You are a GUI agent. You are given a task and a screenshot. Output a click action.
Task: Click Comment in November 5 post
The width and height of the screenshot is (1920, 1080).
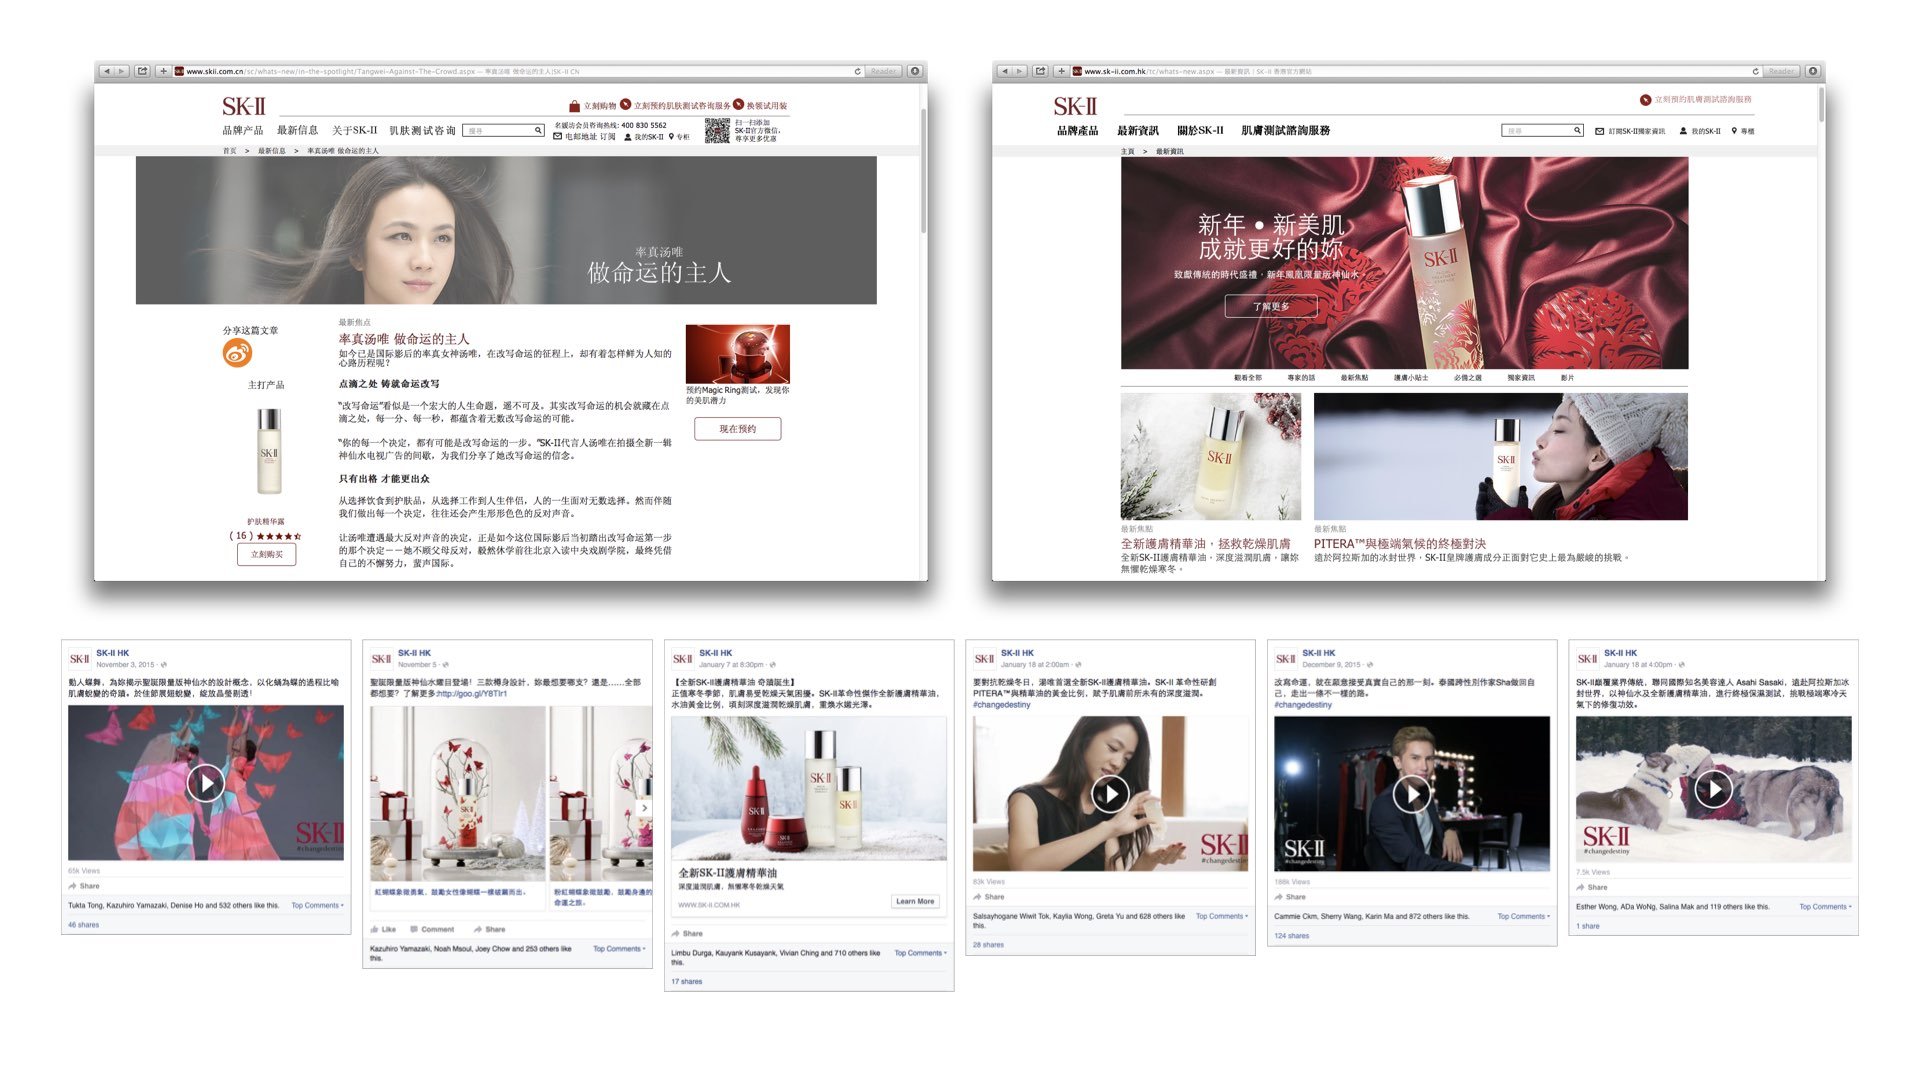click(x=431, y=929)
